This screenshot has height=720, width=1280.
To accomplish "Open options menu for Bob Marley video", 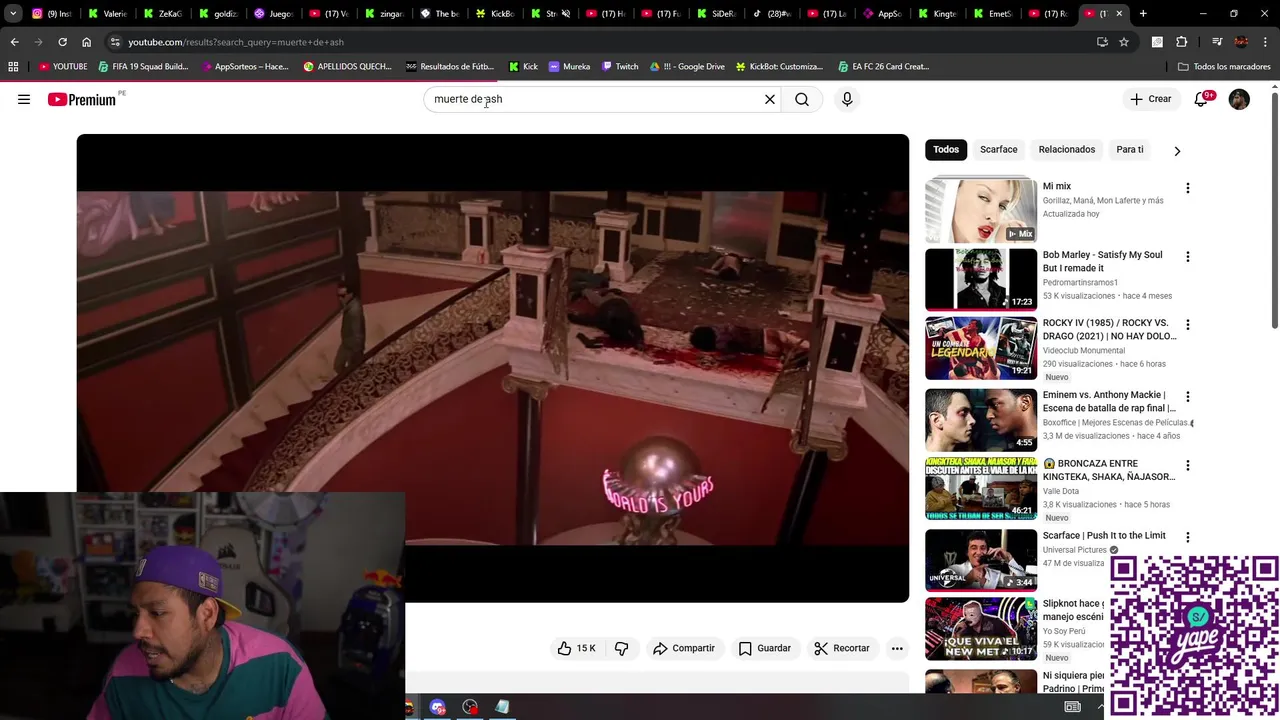I will point(1187,257).
